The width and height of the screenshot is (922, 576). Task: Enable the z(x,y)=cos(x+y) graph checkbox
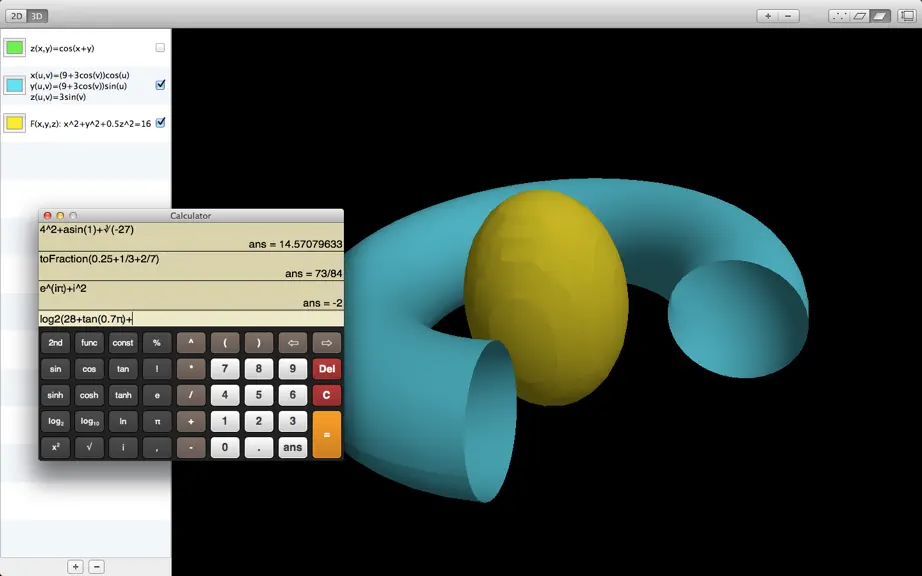(x=160, y=48)
